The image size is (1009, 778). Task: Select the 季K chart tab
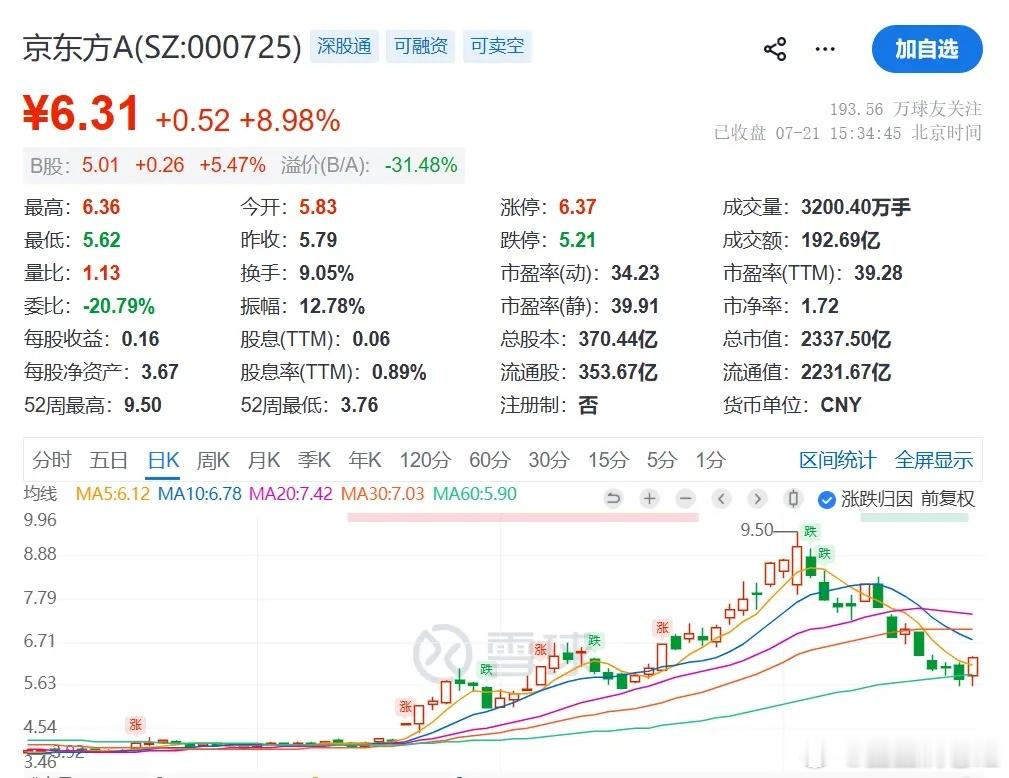coord(314,460)
